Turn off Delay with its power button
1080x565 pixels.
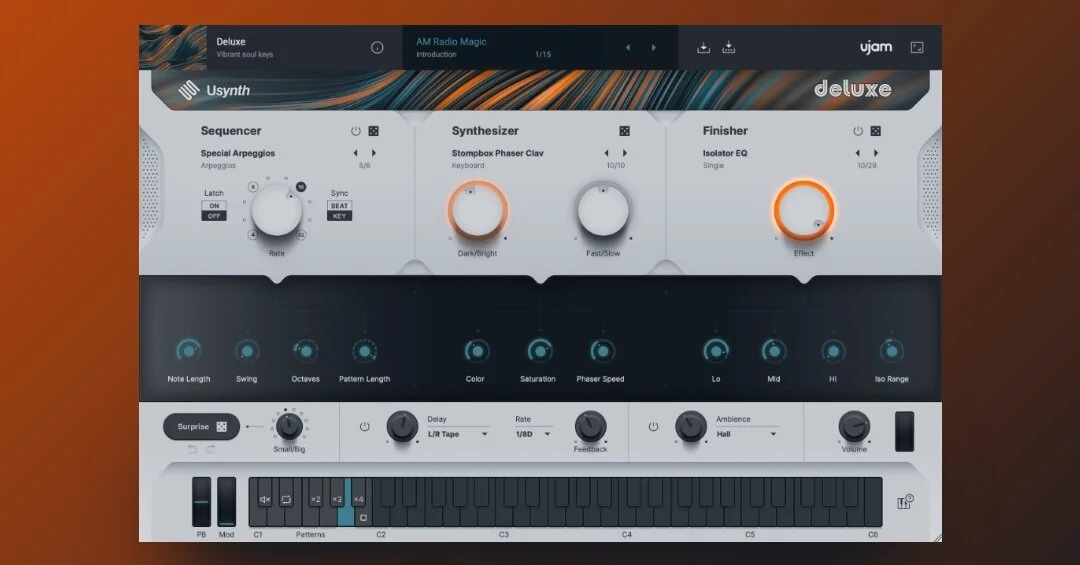364,427
